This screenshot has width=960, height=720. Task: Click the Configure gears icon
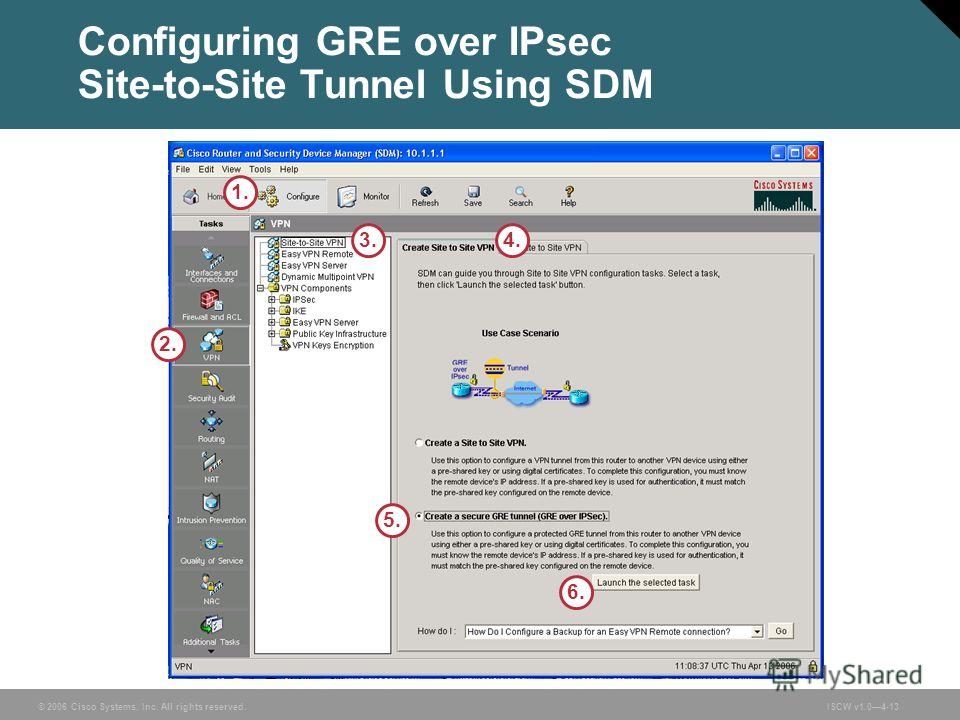tap(267, 196)
